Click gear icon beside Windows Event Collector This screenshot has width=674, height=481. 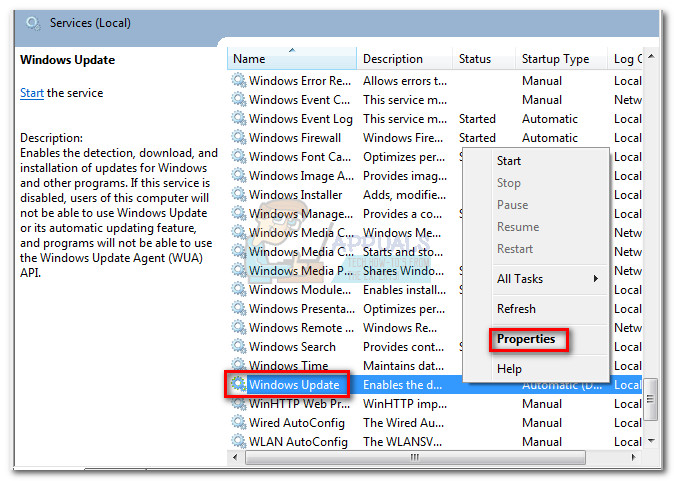point(239,99)
